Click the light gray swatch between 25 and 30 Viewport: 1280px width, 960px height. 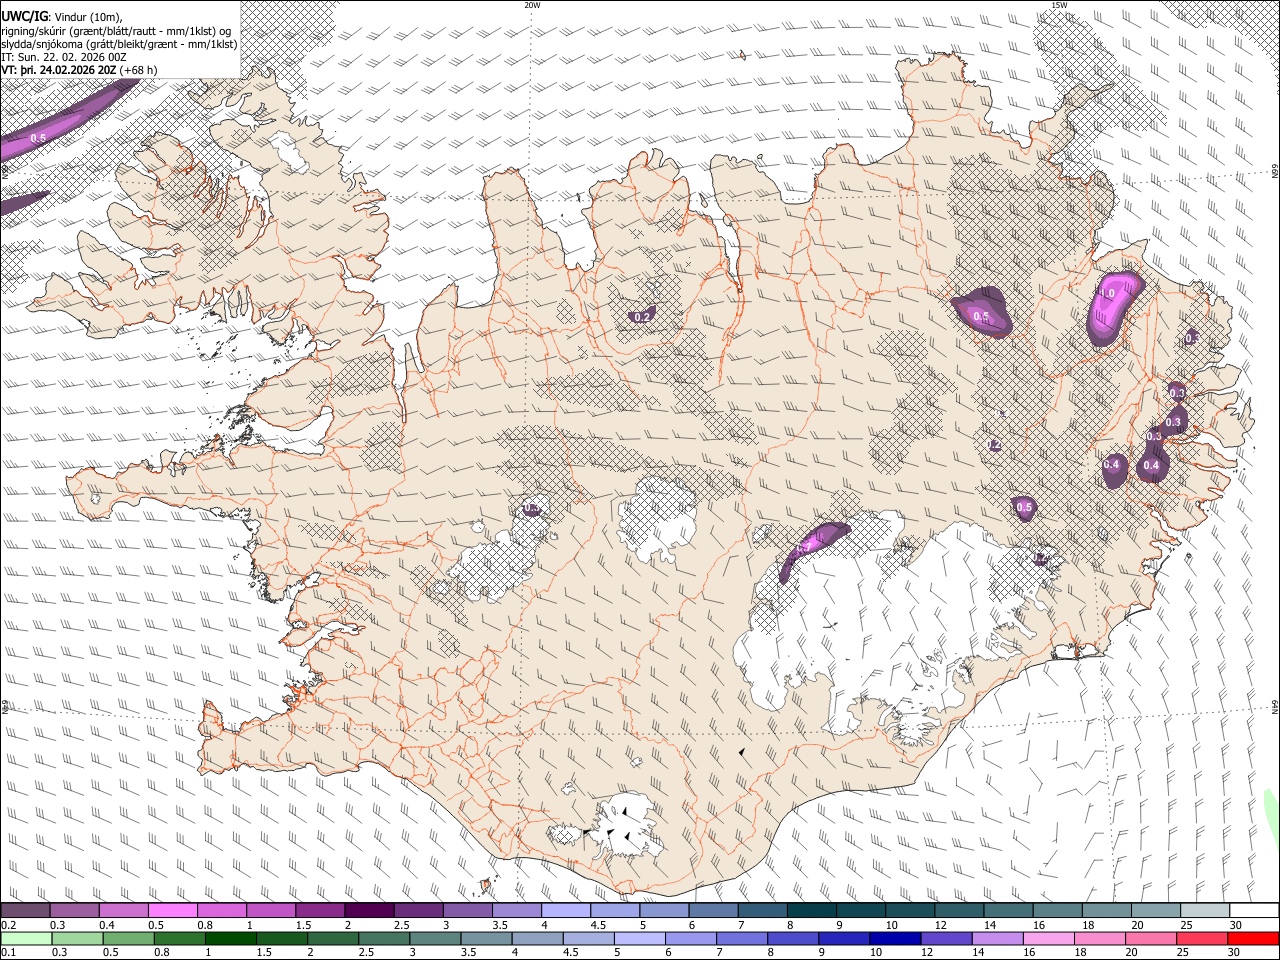[1206, 911]
